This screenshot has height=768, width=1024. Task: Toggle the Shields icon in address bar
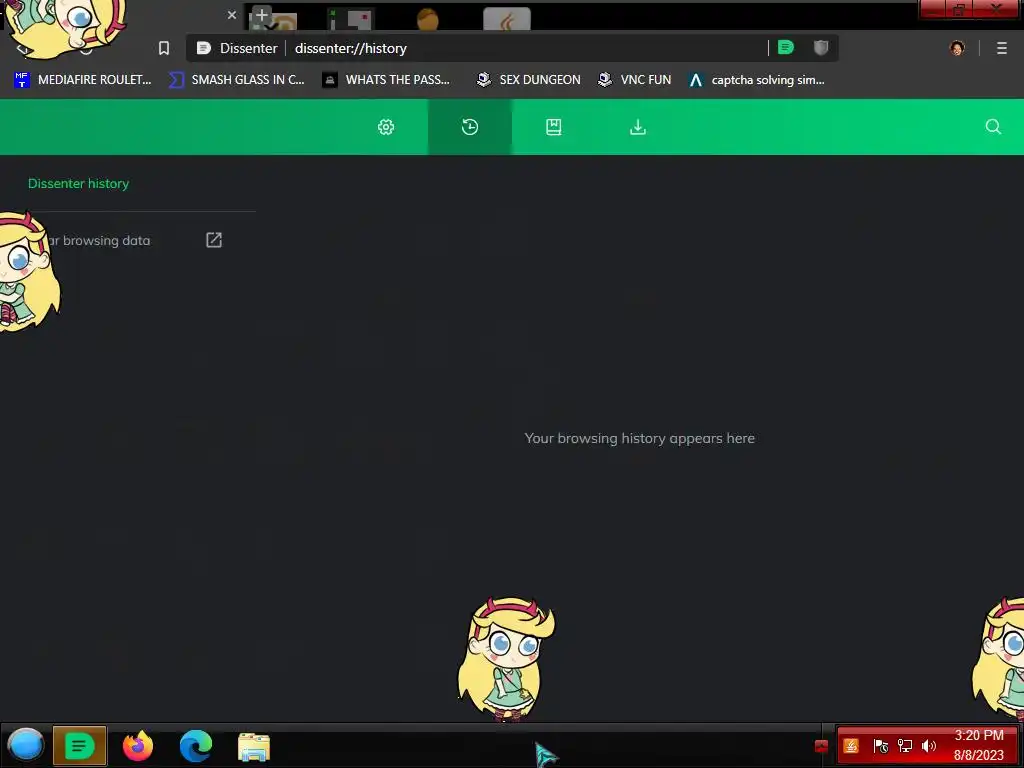click(821, 48)
